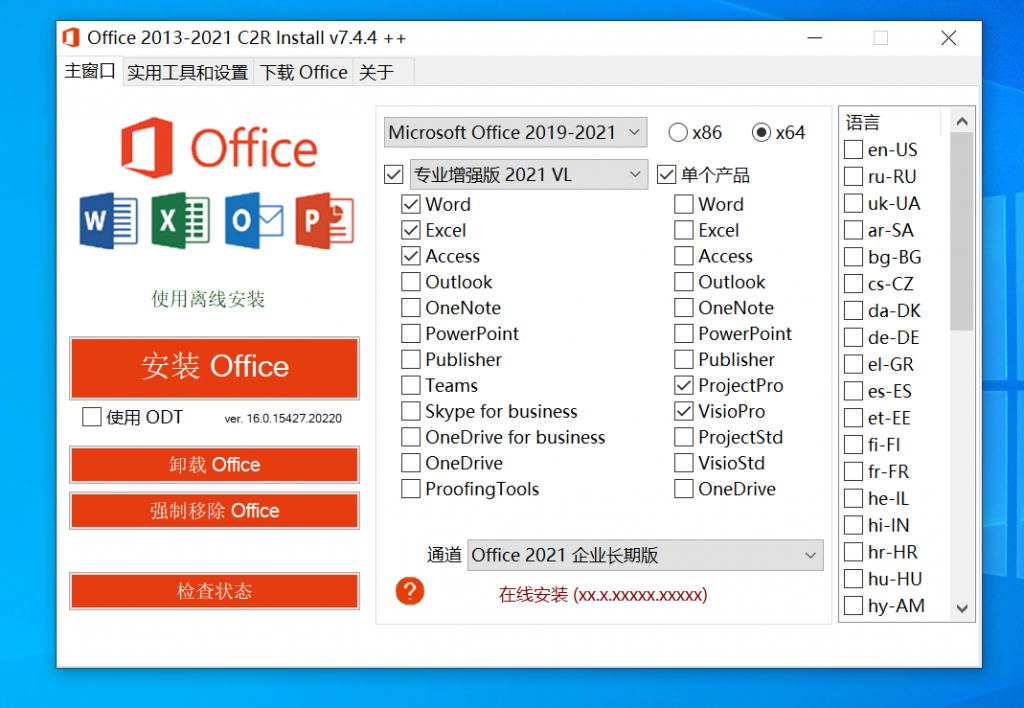Click the 强制移除 Office button
The width and height of the screenshot is (1024, 708).
pyautogui.click(x=214, y=510)
